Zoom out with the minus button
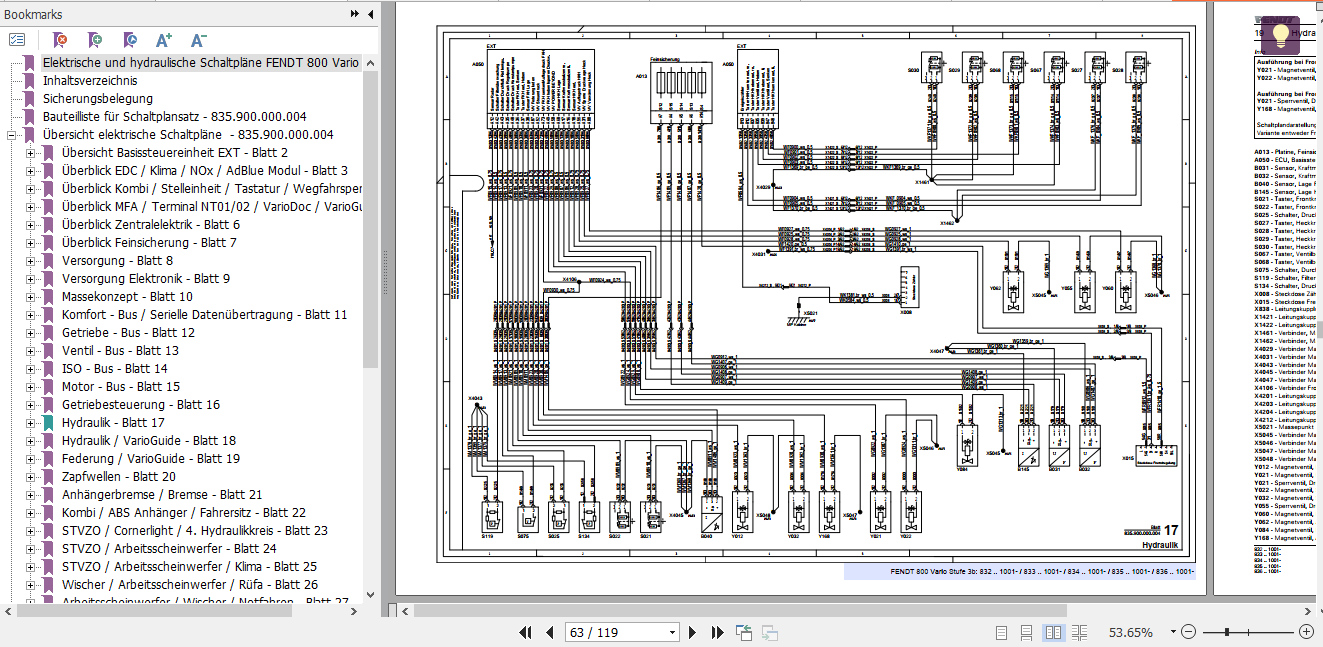Screen dimensions: 1323x647 coord(1188,632)
